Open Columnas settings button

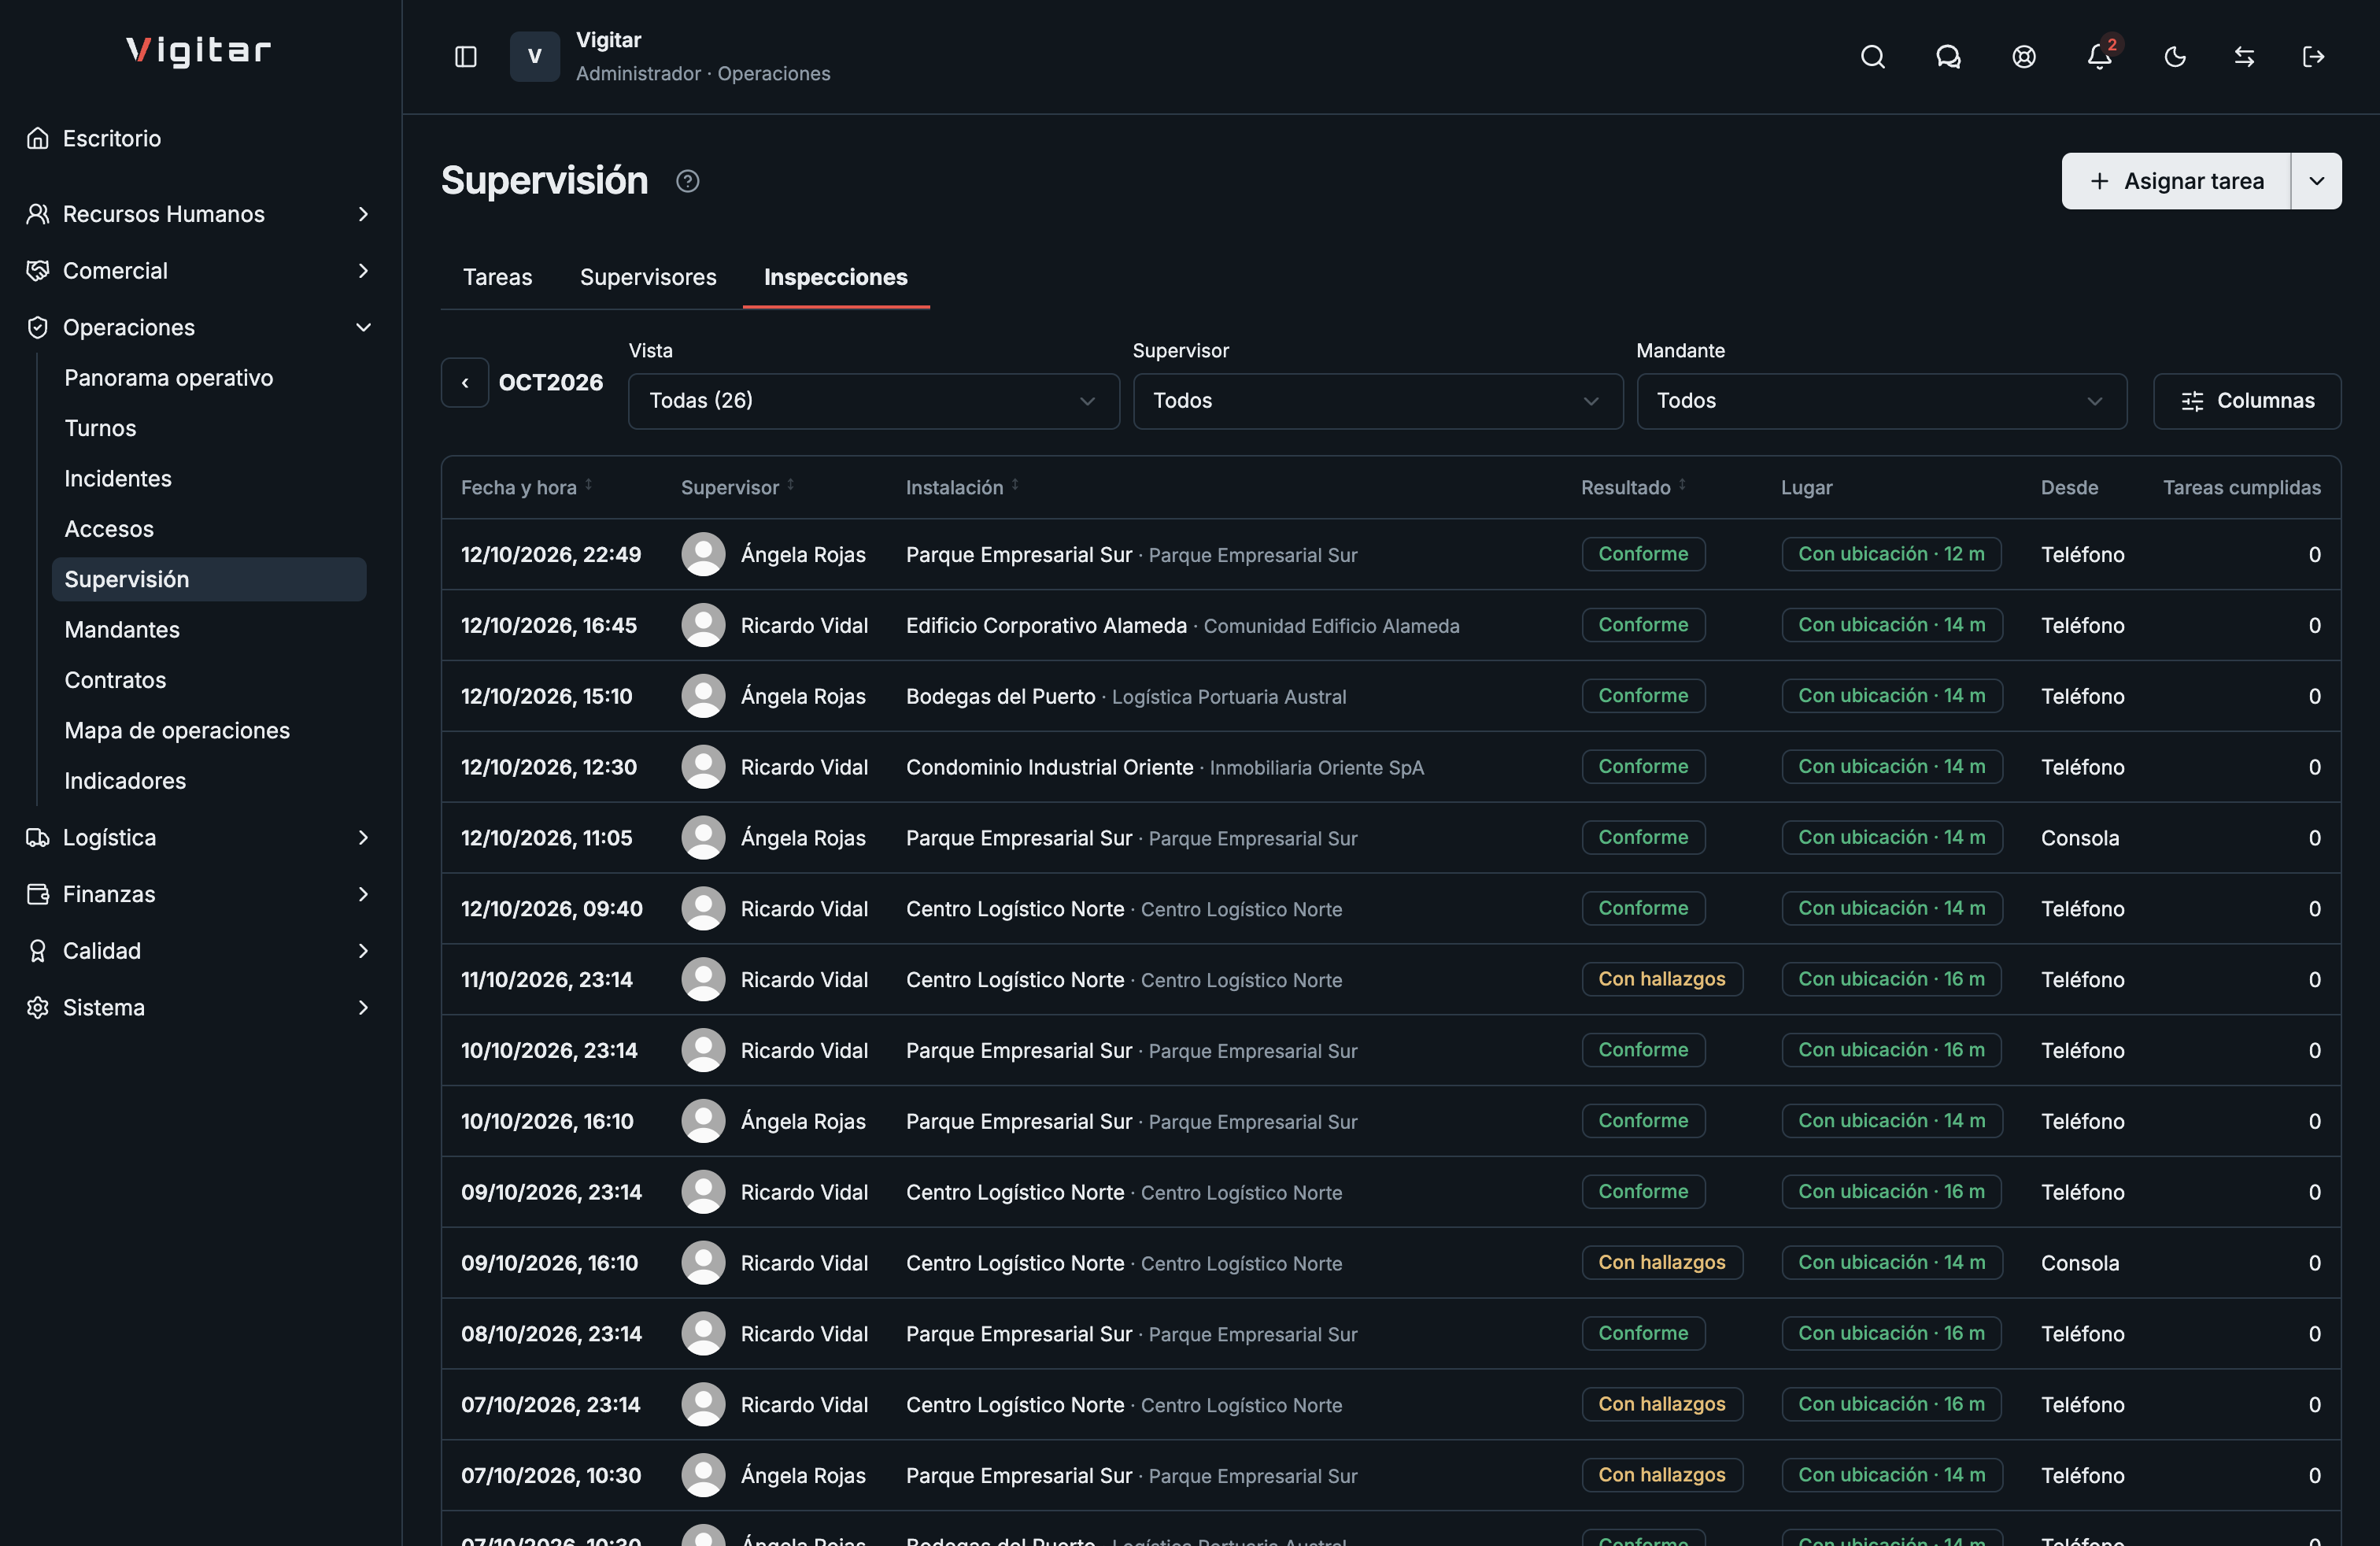point(2247,401)
